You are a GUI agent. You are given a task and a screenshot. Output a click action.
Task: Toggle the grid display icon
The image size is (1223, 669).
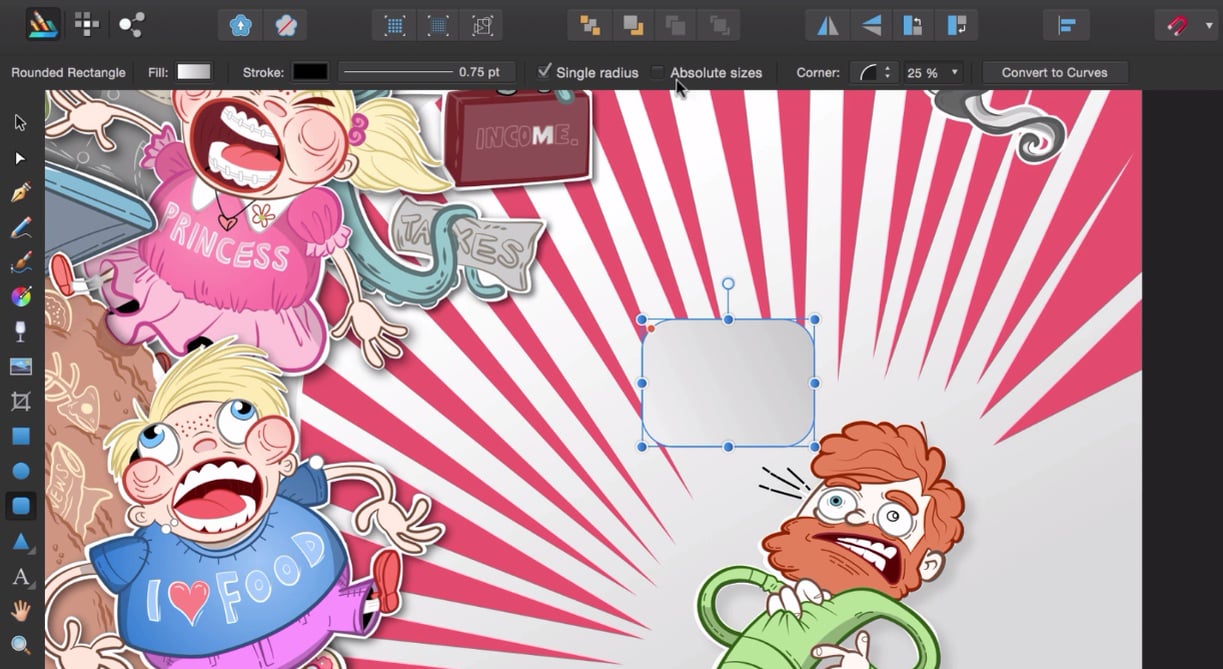point(396,25)
